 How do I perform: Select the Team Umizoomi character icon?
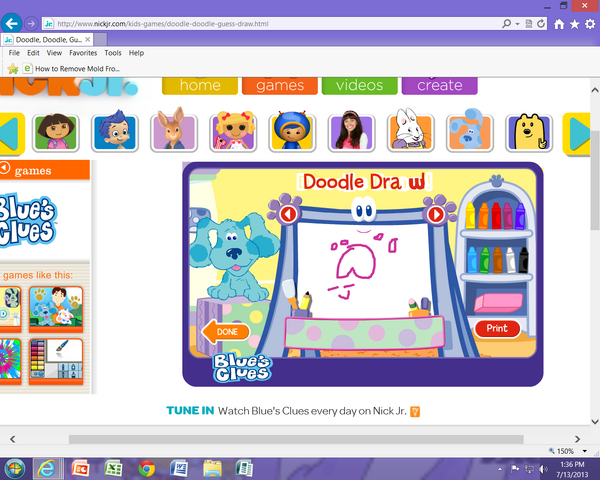tap(292, 132)
